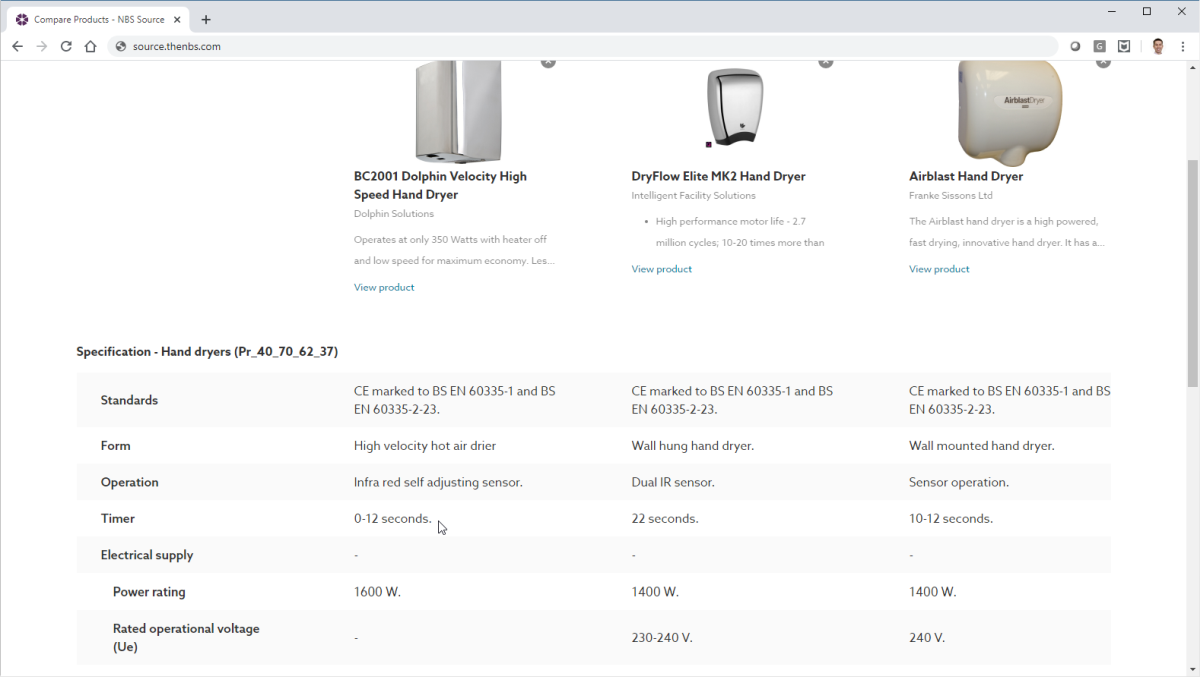Click the 240 V. voltage value
The image size is (1200, 677).
coord(927,638)
